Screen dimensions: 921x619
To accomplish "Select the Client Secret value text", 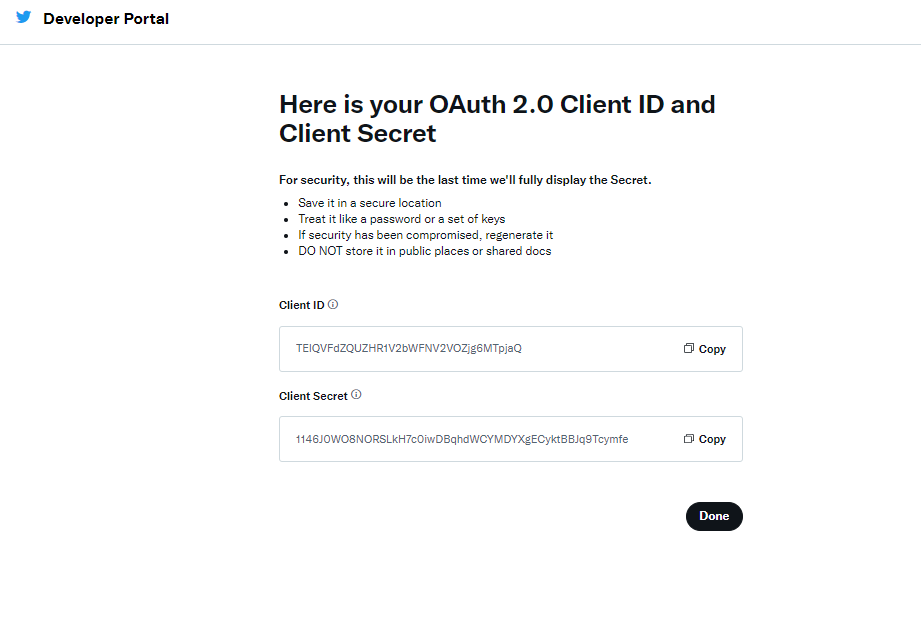I will coord(462,439).
